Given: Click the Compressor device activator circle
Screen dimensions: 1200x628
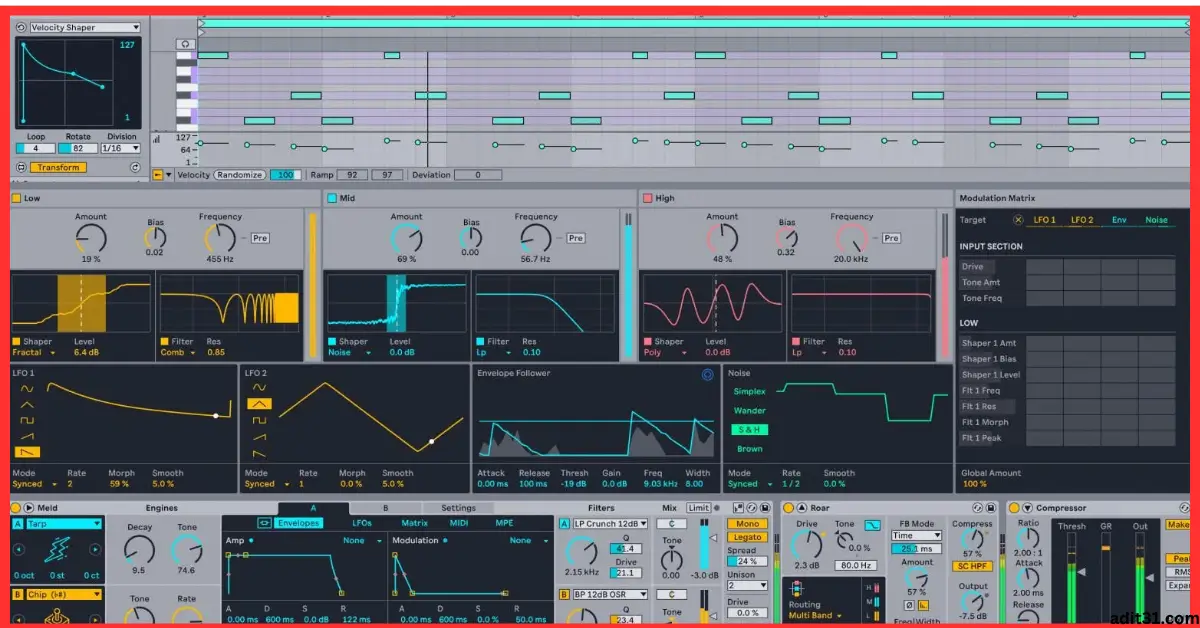Looking at the screenshot, I should pyautogui.click(x=1014, y=508).
